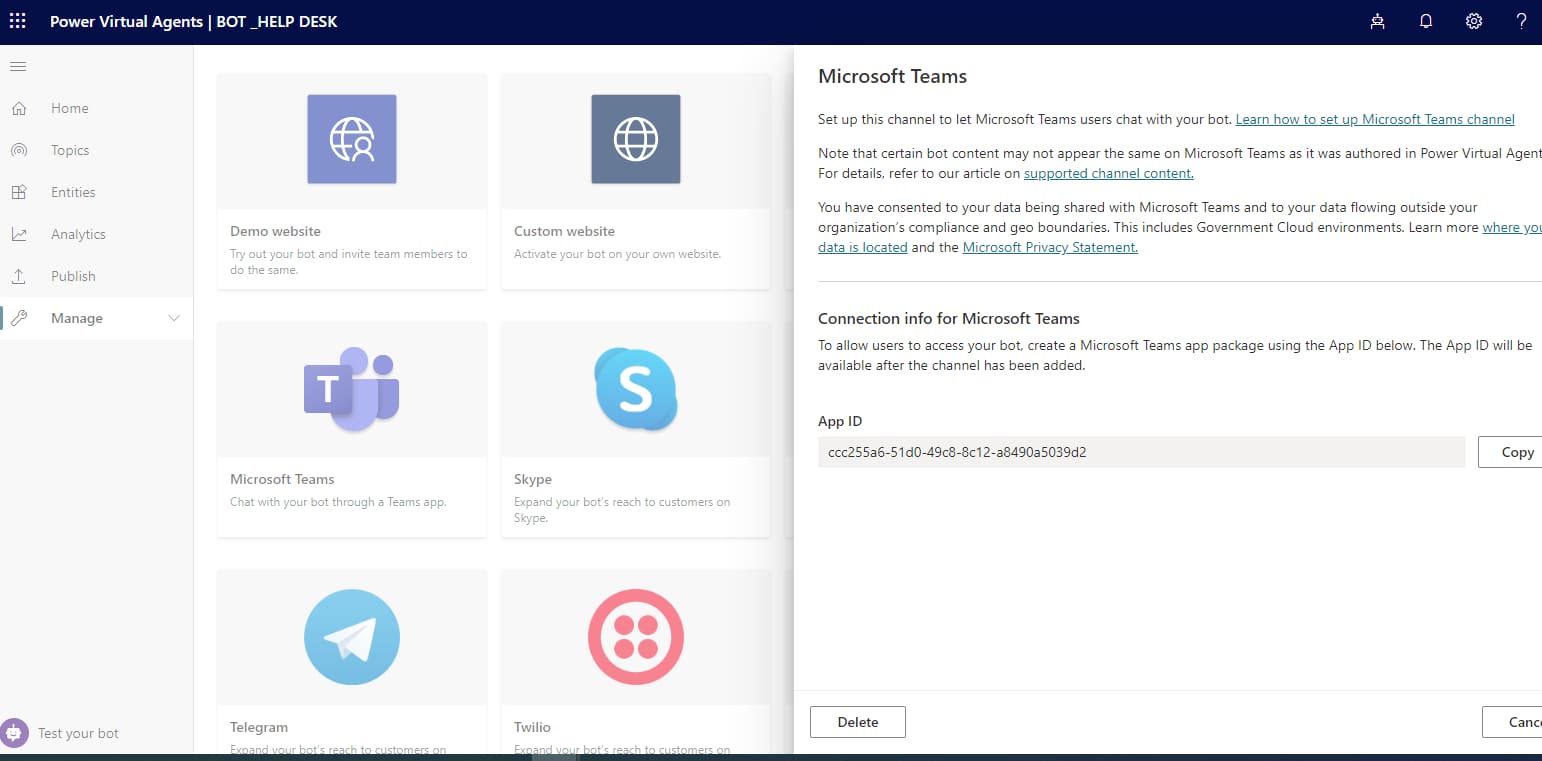The width and height of the screenshot is (1542, 761).
Task: Select the Demo website channel icon
Action: click(x=352, y=139)
